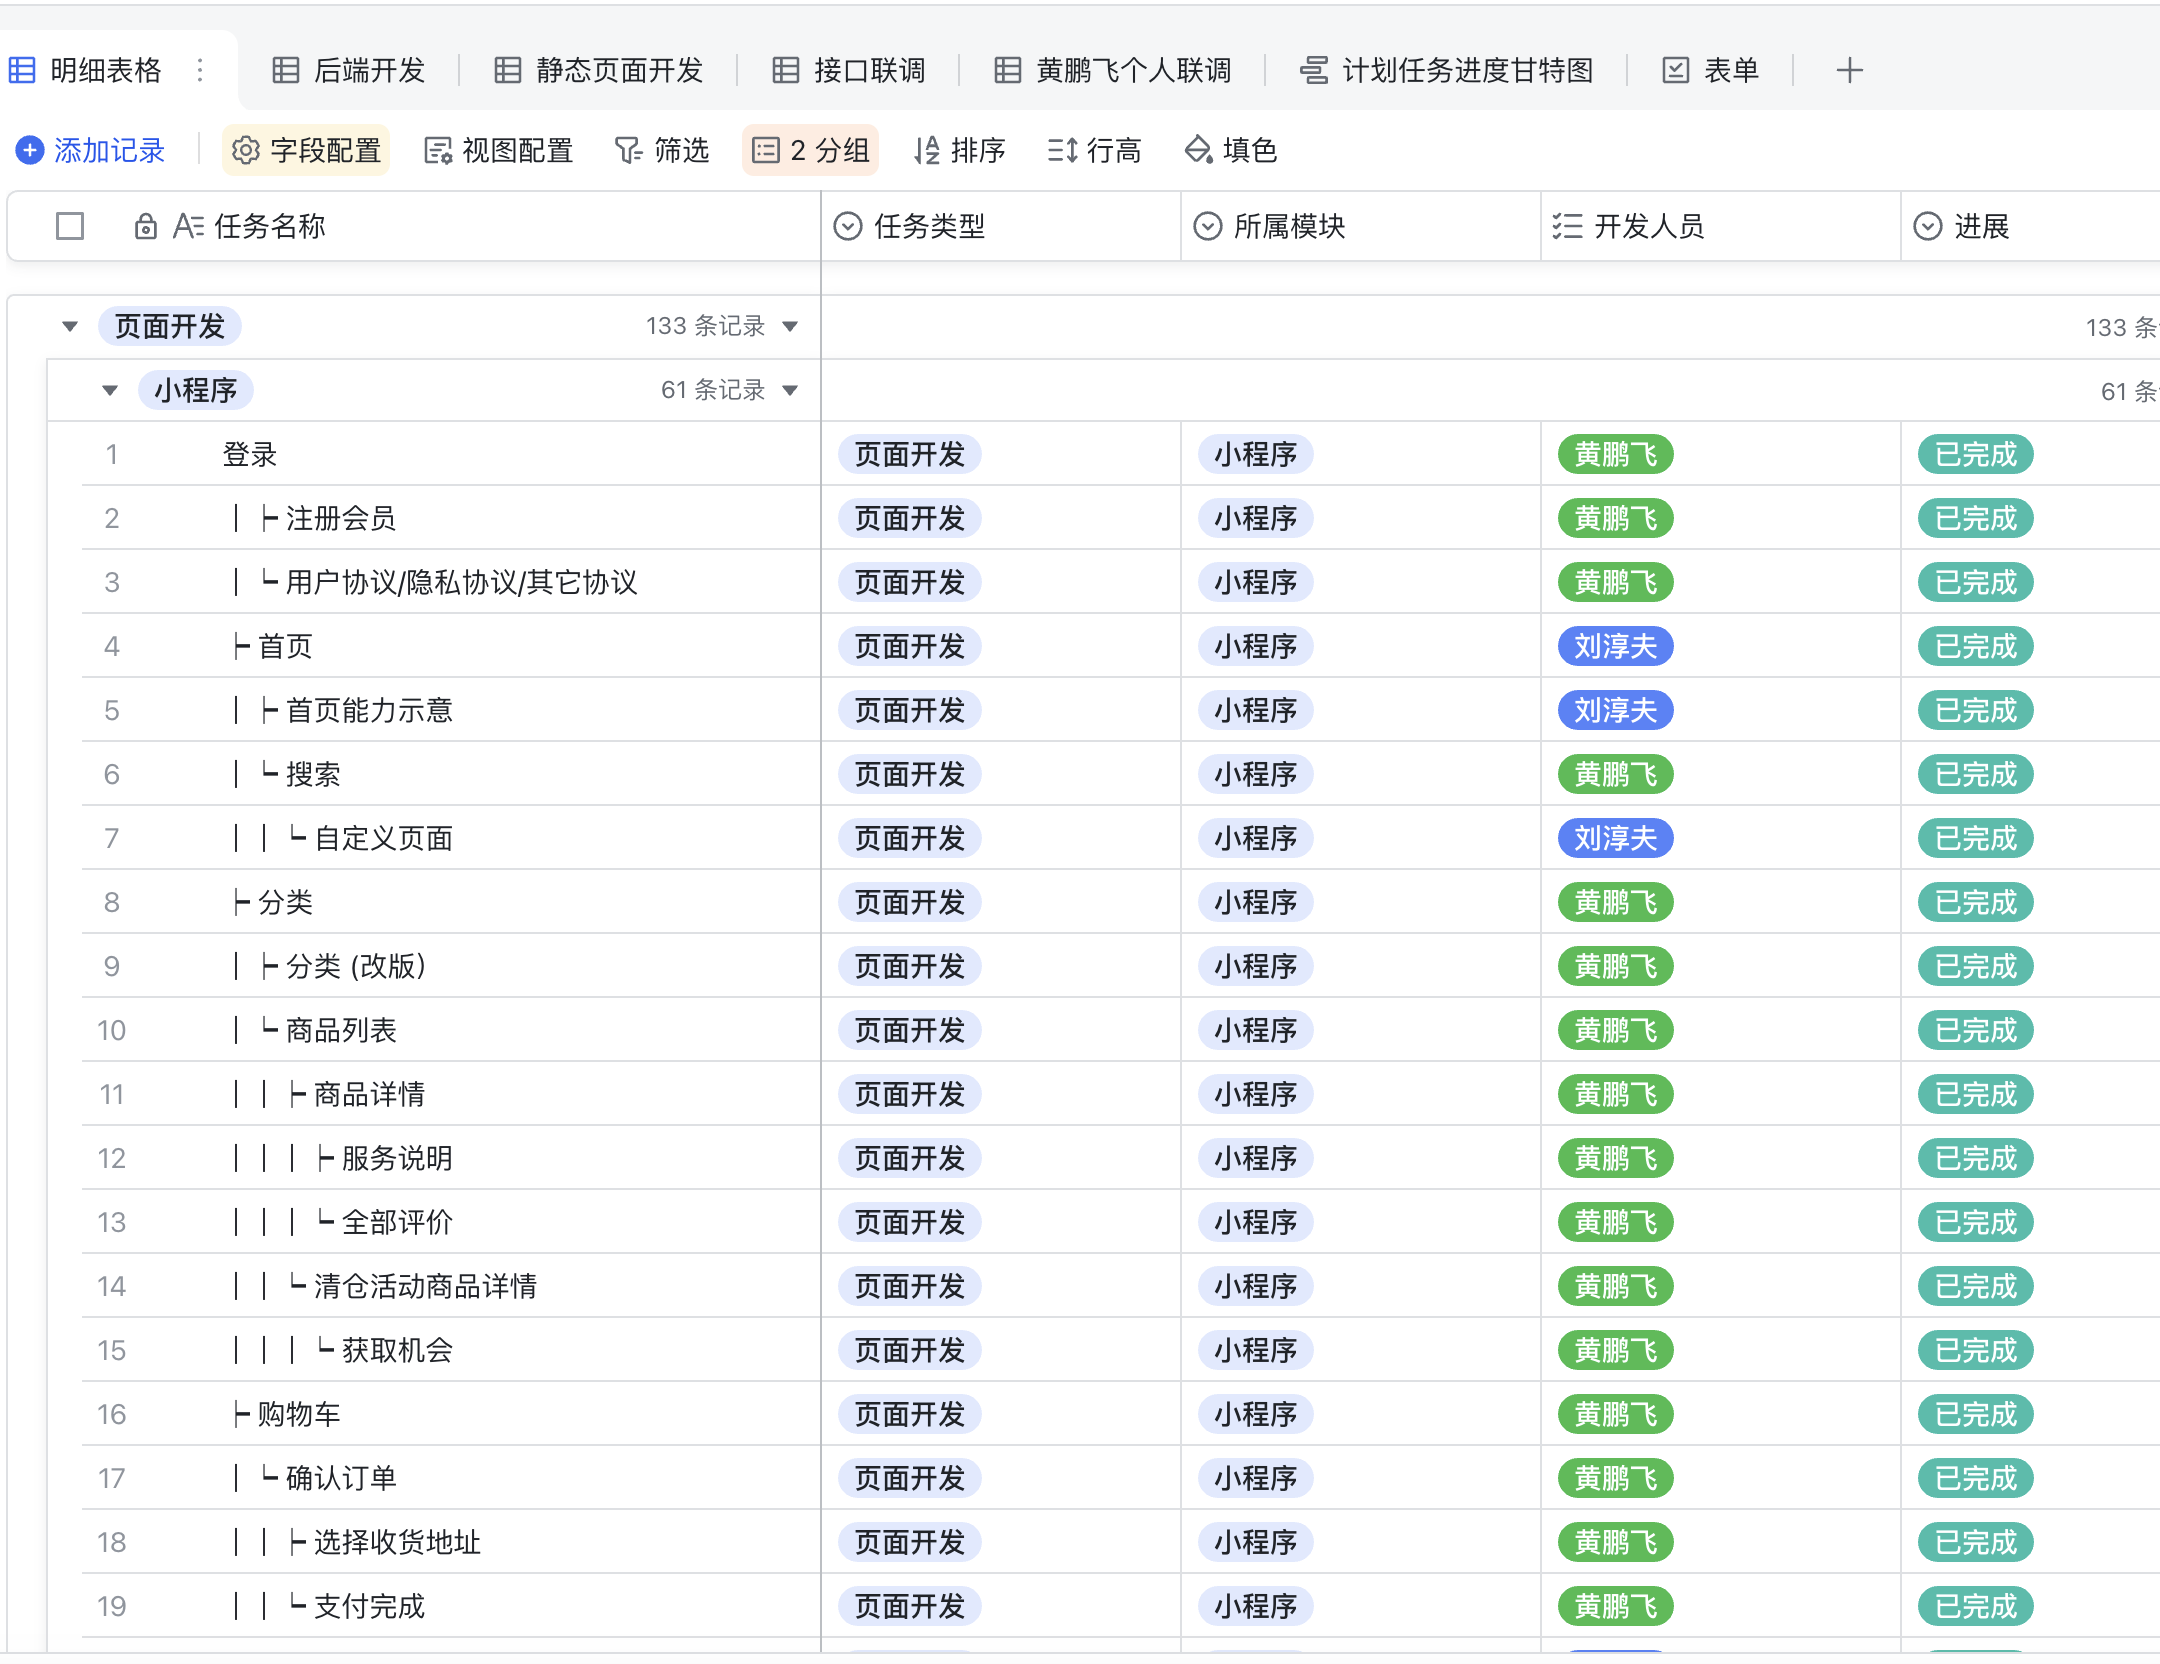The width and height of the screenshot is (2160, 1664).
Task: Switch to the 表单 tab
Action: tap(1710, 70)
